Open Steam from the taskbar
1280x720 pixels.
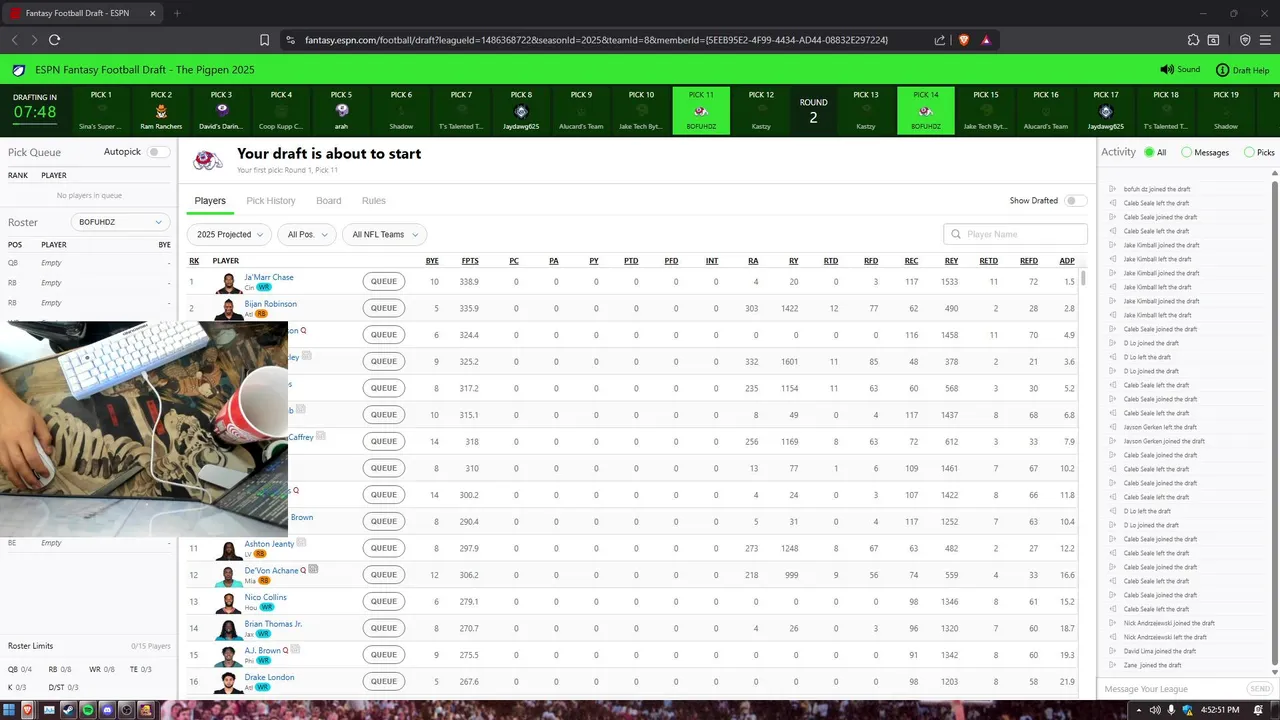pyautogui.click(x=69, y=710)
